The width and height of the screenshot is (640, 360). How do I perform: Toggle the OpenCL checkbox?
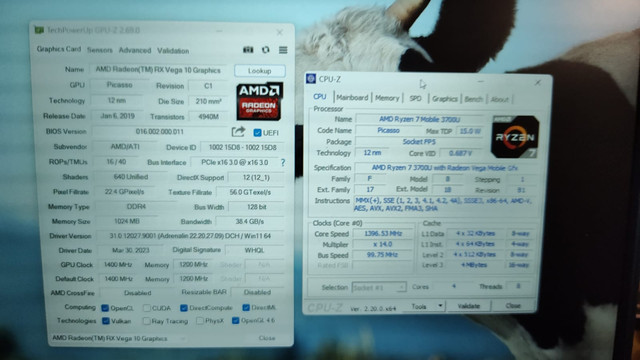click(x=105, y=308)
